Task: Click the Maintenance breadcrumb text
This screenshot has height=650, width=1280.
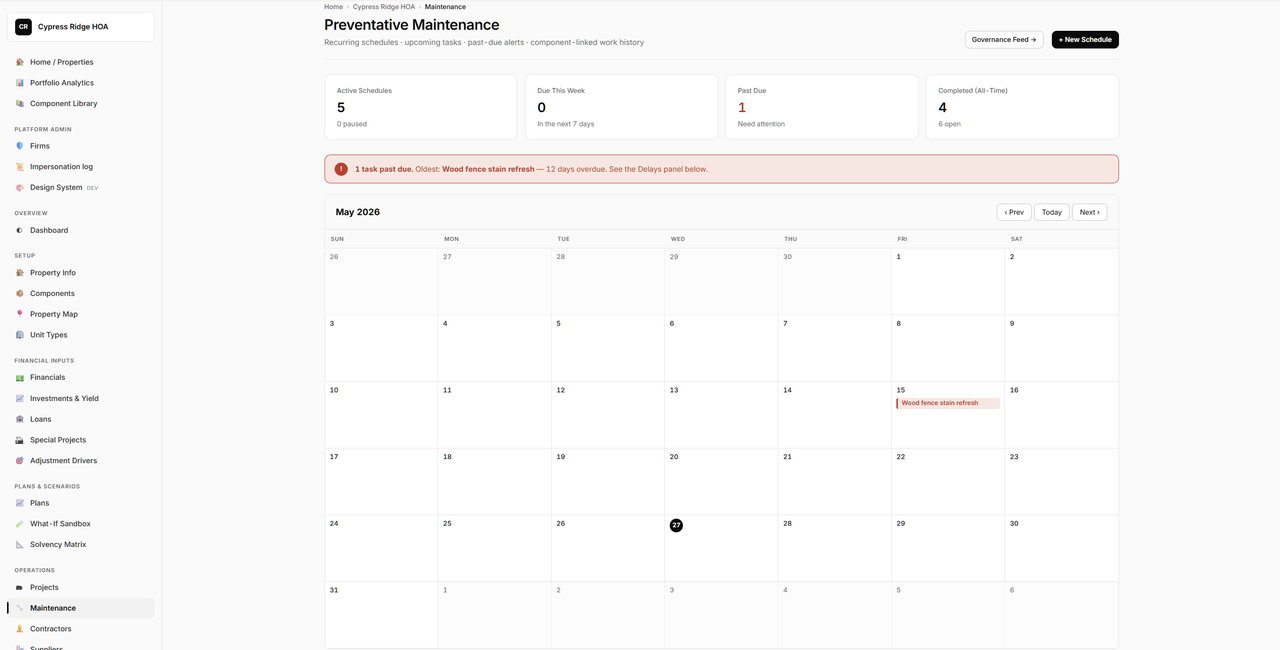Action: (445, 7)
